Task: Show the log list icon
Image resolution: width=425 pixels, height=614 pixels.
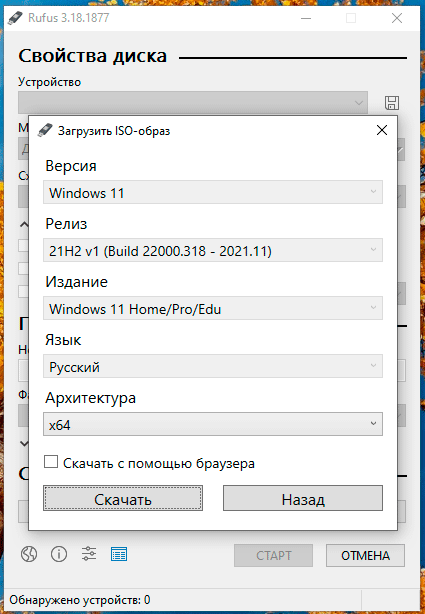Action: (x=119, y=554)
